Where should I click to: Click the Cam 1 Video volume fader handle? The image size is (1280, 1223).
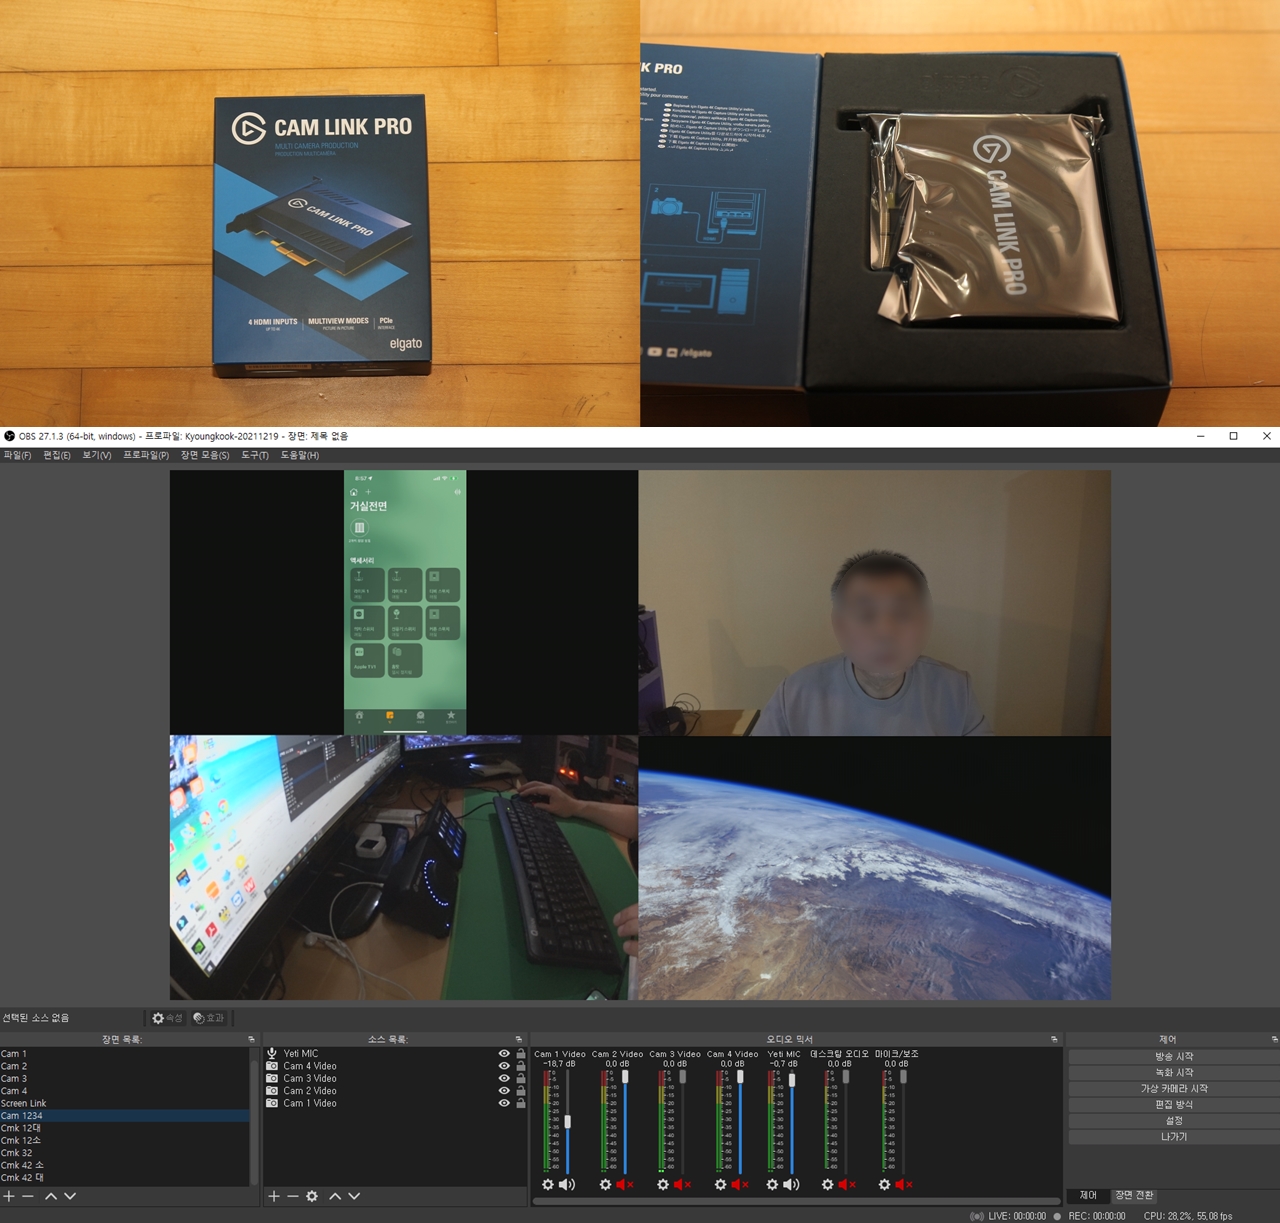click(x=568, y=1122)
